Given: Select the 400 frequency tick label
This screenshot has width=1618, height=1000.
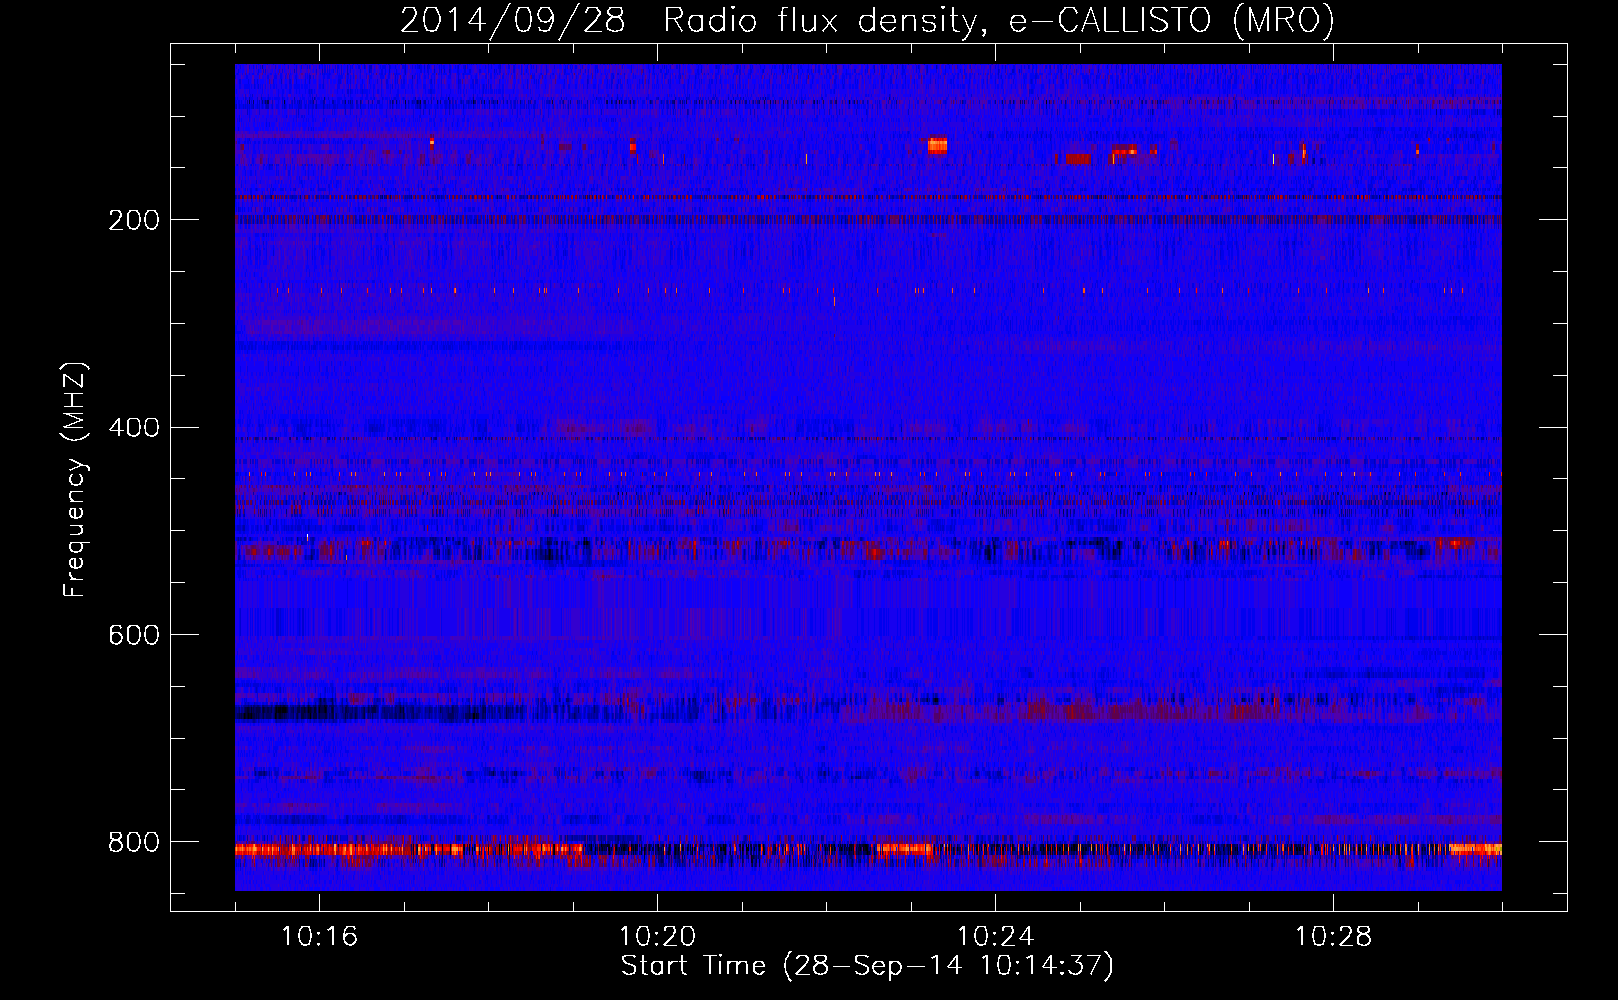Looking at the screenshot, I should click(134, 428).
